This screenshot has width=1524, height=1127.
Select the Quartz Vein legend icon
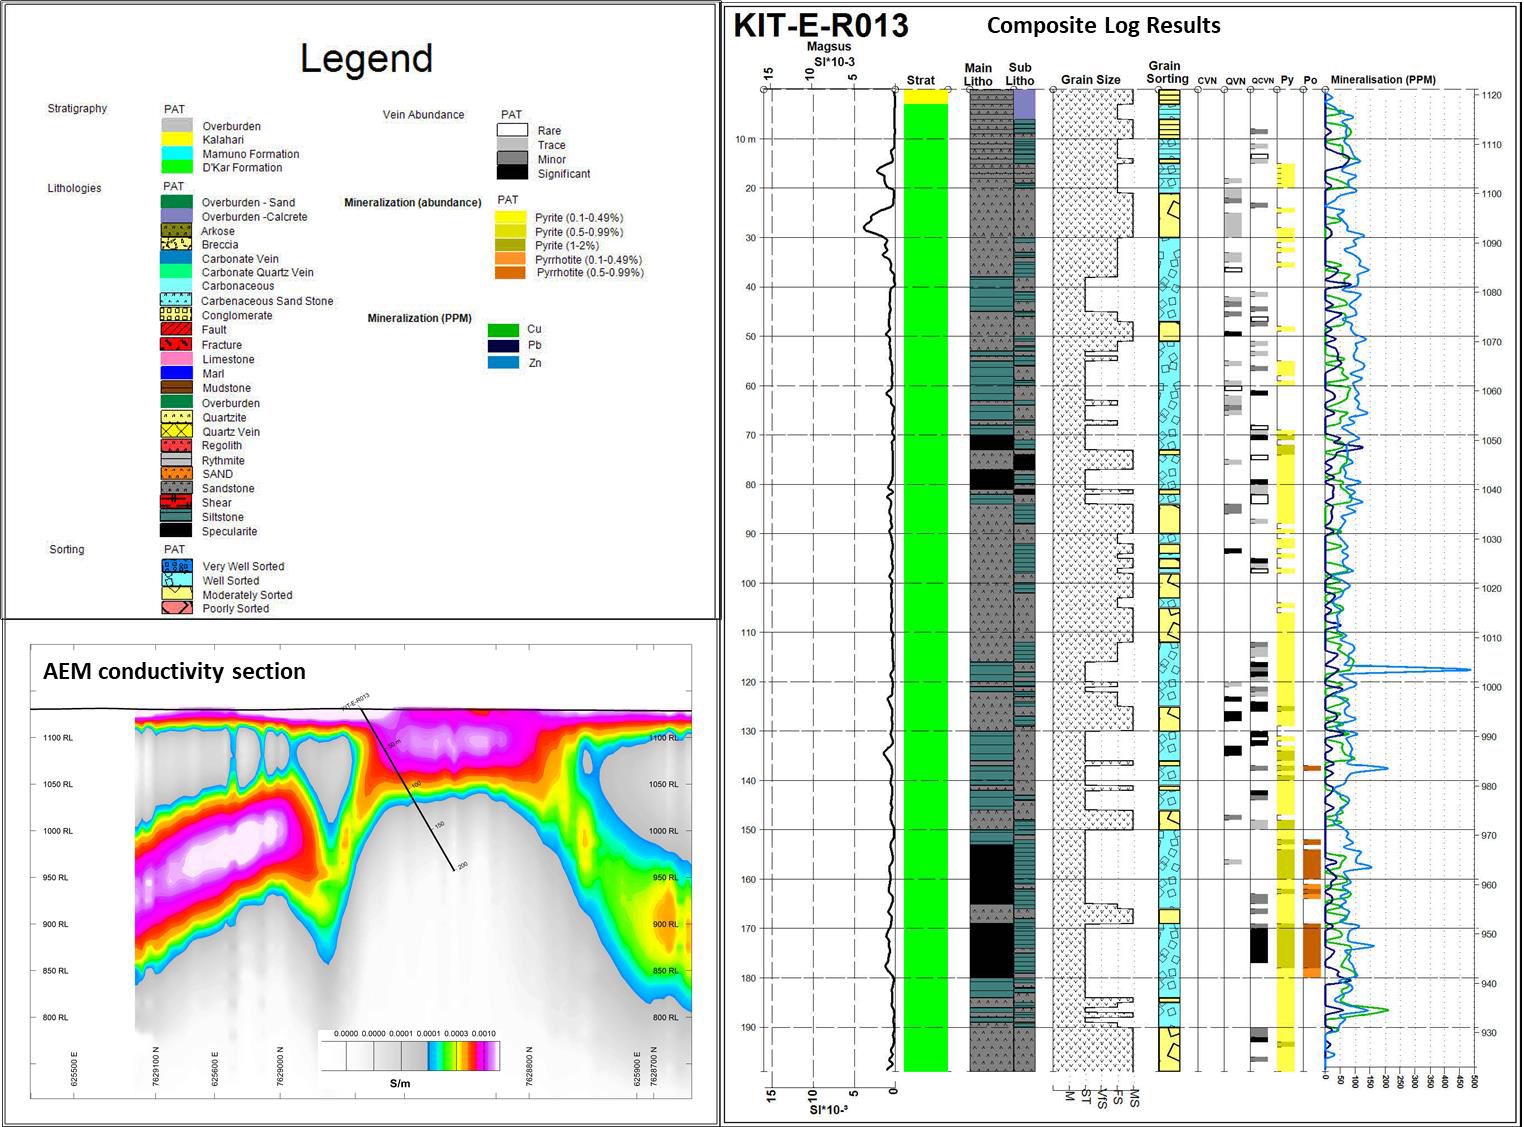(176, 431)
